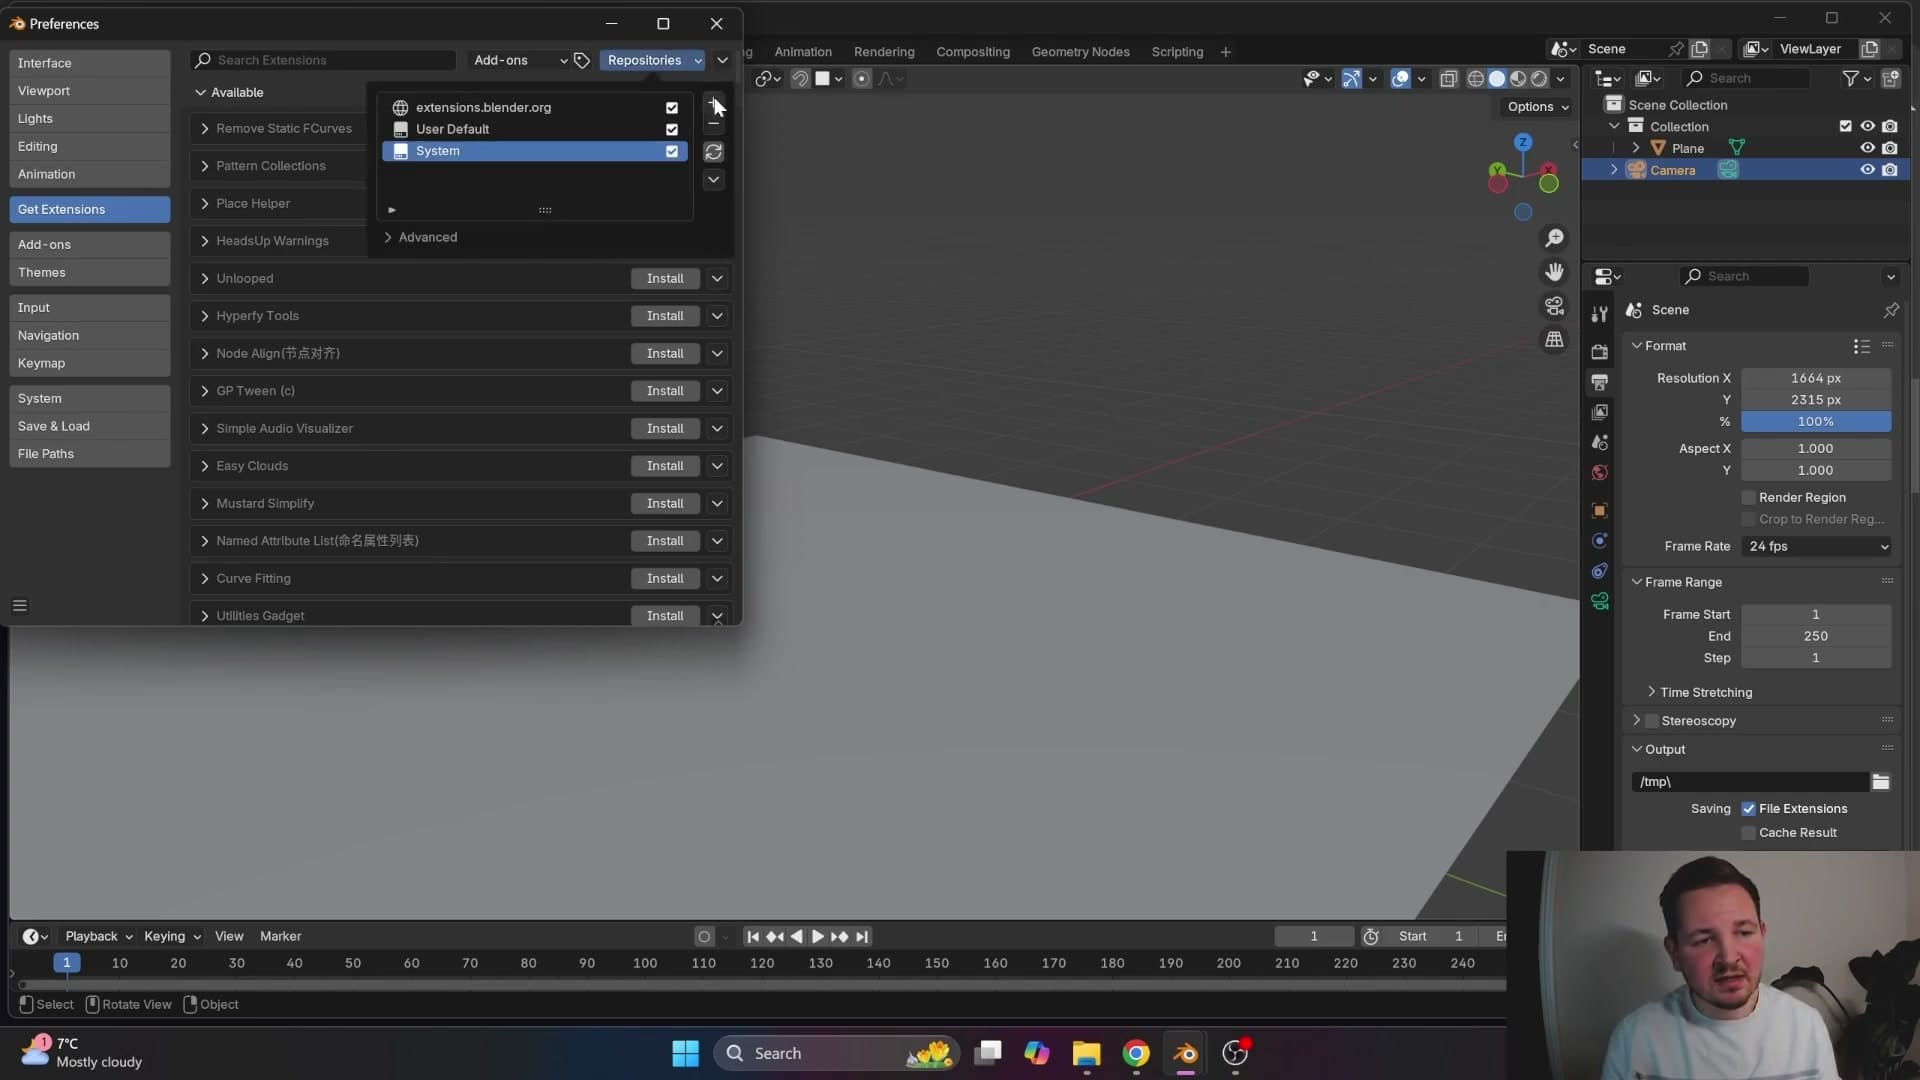Install the Curve Fitting extension
The height and width of the screenshot is (1080, 1920).
pos(665,579)
